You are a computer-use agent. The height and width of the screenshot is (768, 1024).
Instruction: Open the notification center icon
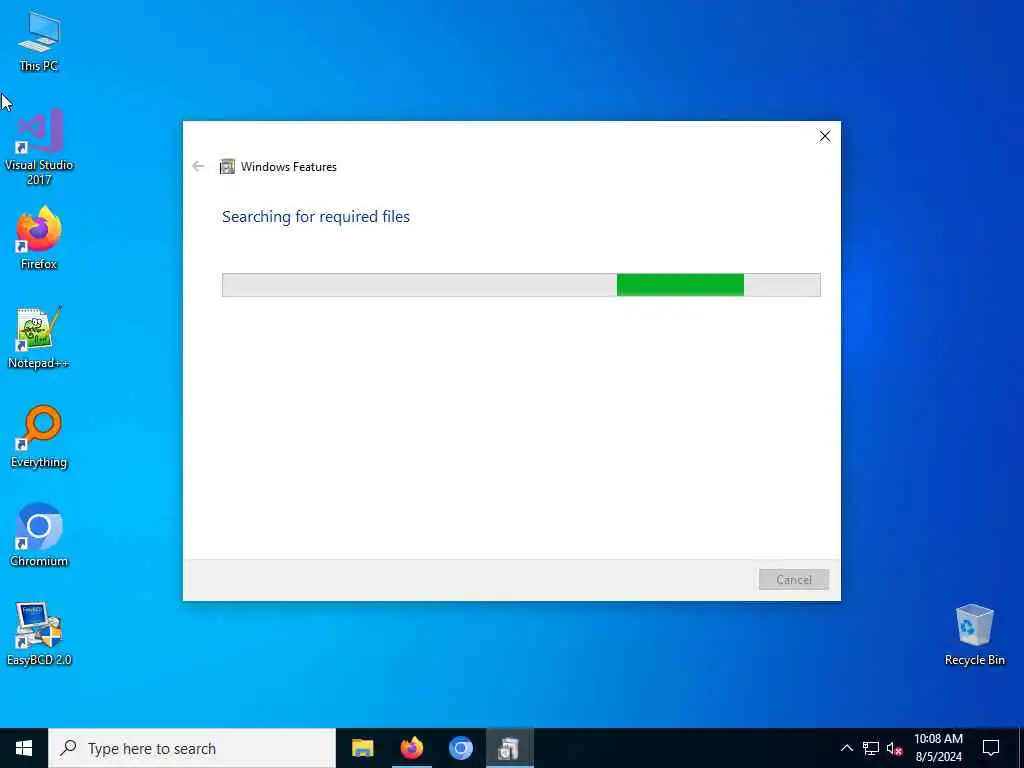tap(991, 748)
